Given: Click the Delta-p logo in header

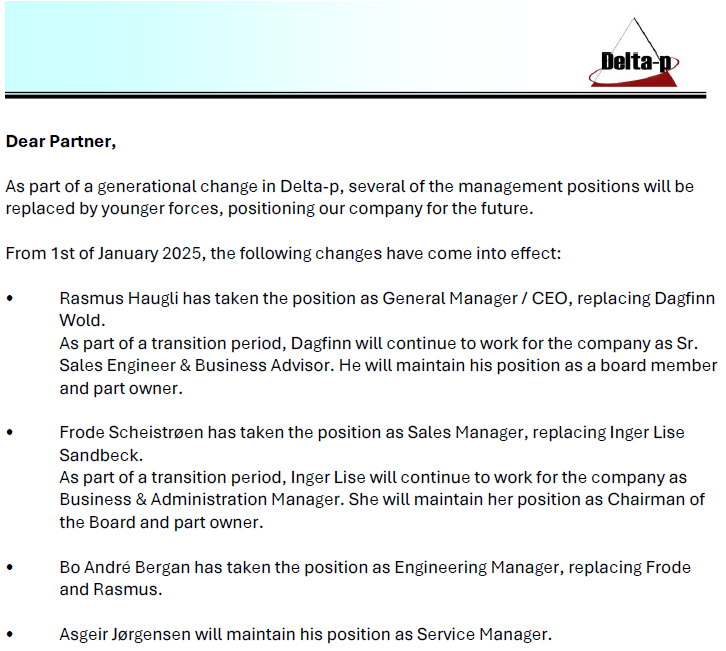Looking at the screenshot, I should coord(634,52).
